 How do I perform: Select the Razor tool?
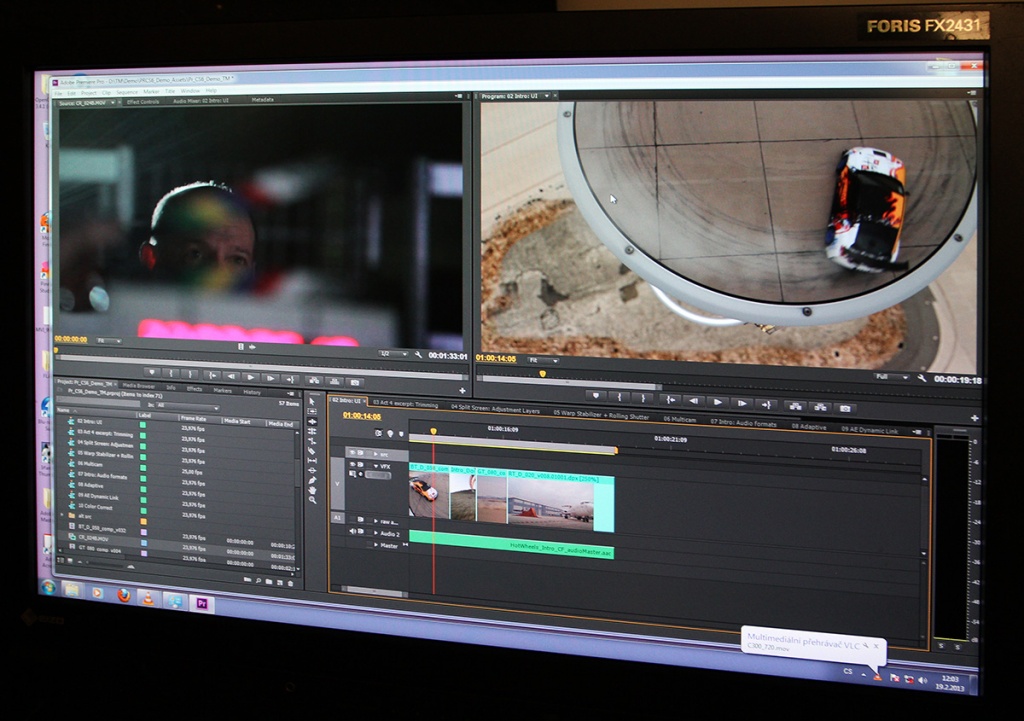(x=312, y=451)
